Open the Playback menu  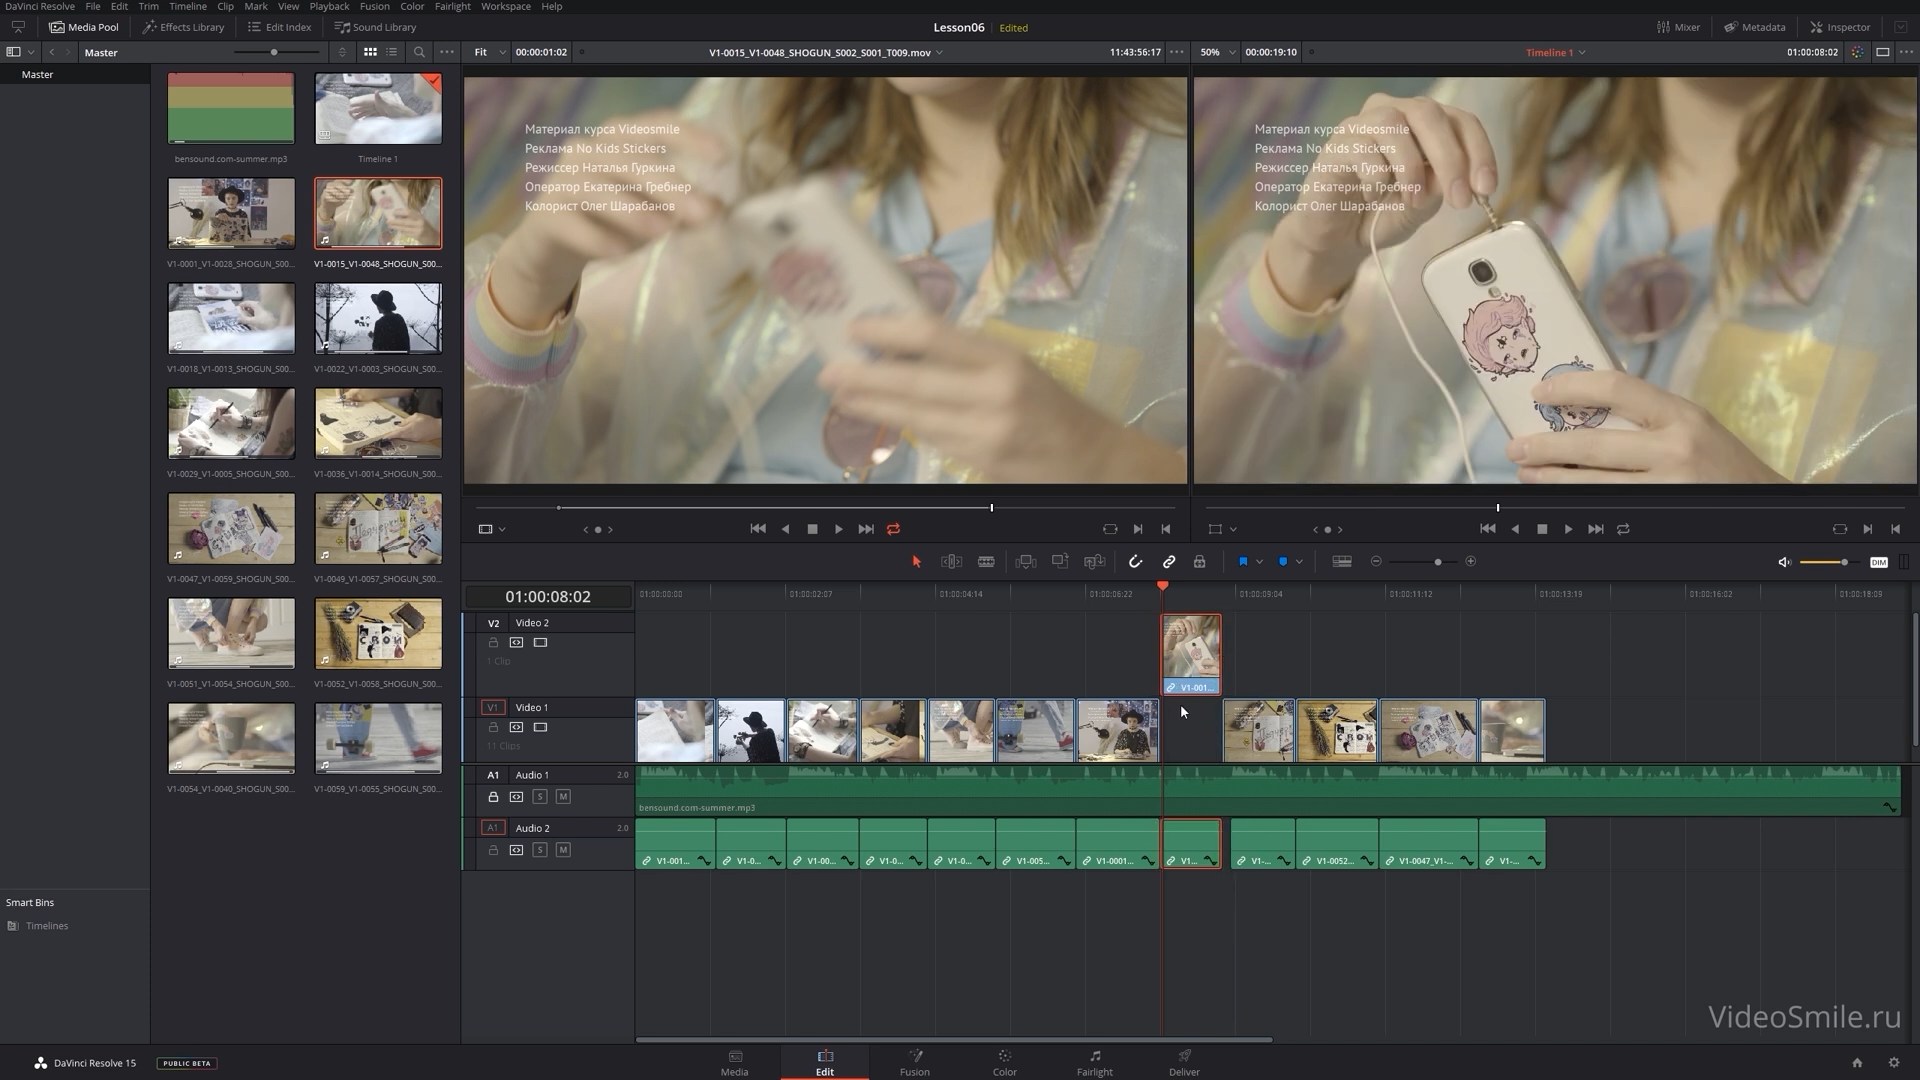329,6
